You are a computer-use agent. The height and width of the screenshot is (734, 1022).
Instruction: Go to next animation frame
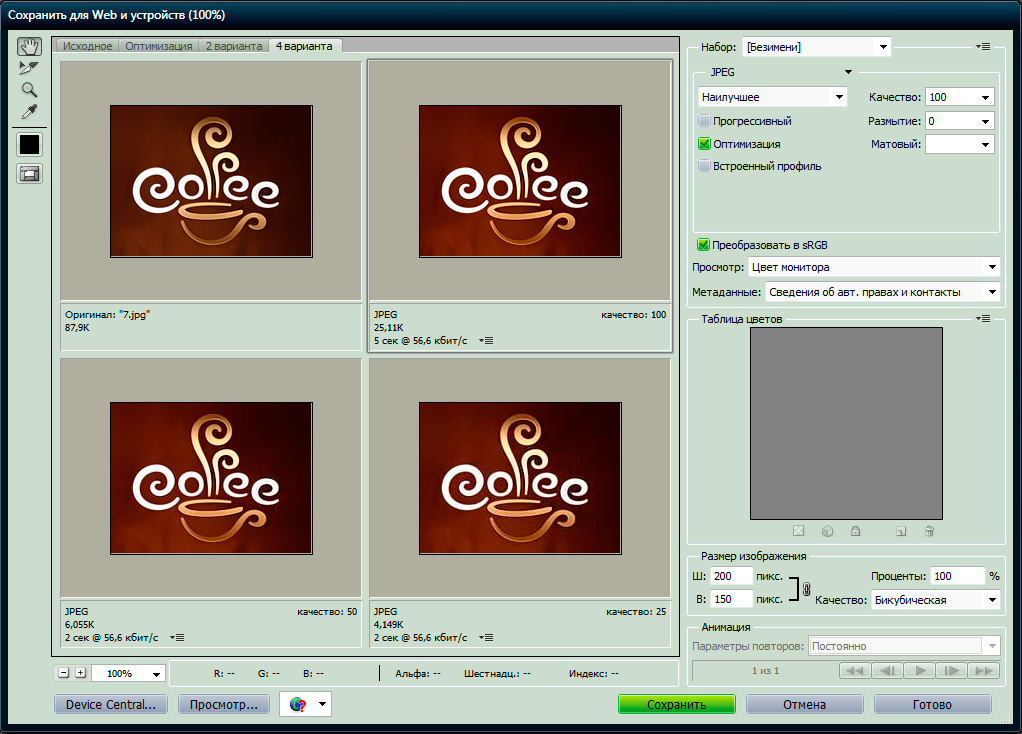tap(952, 671)
